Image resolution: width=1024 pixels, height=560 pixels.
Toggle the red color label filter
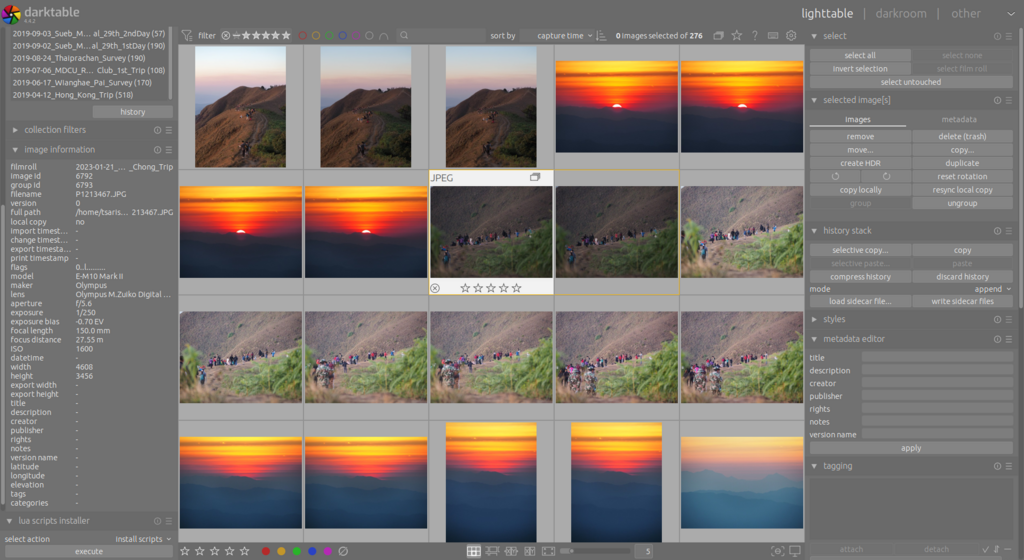coord(302,36)
